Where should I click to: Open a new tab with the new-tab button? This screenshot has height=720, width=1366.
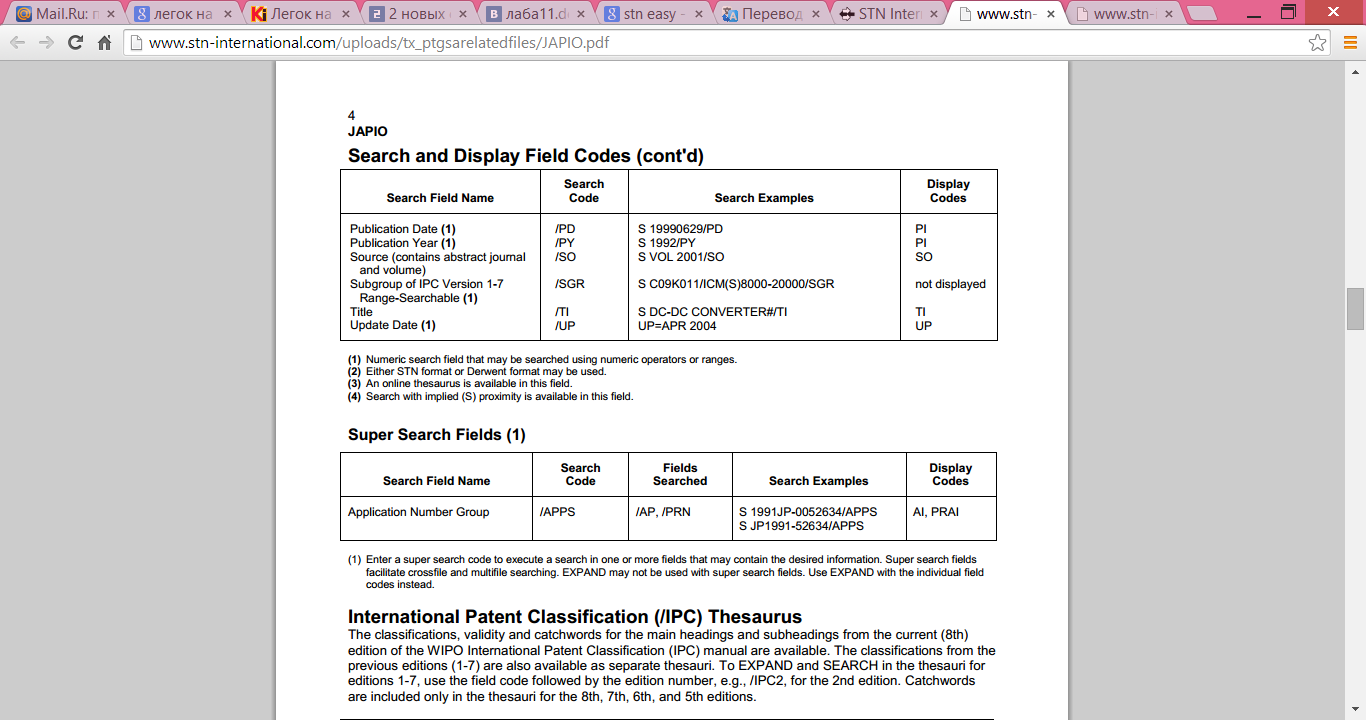pyautogui.click(x=1202, y=14)
